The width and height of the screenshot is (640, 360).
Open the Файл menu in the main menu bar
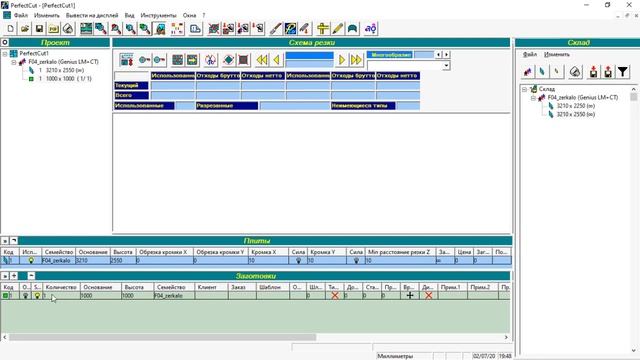(x=21, y=15)
